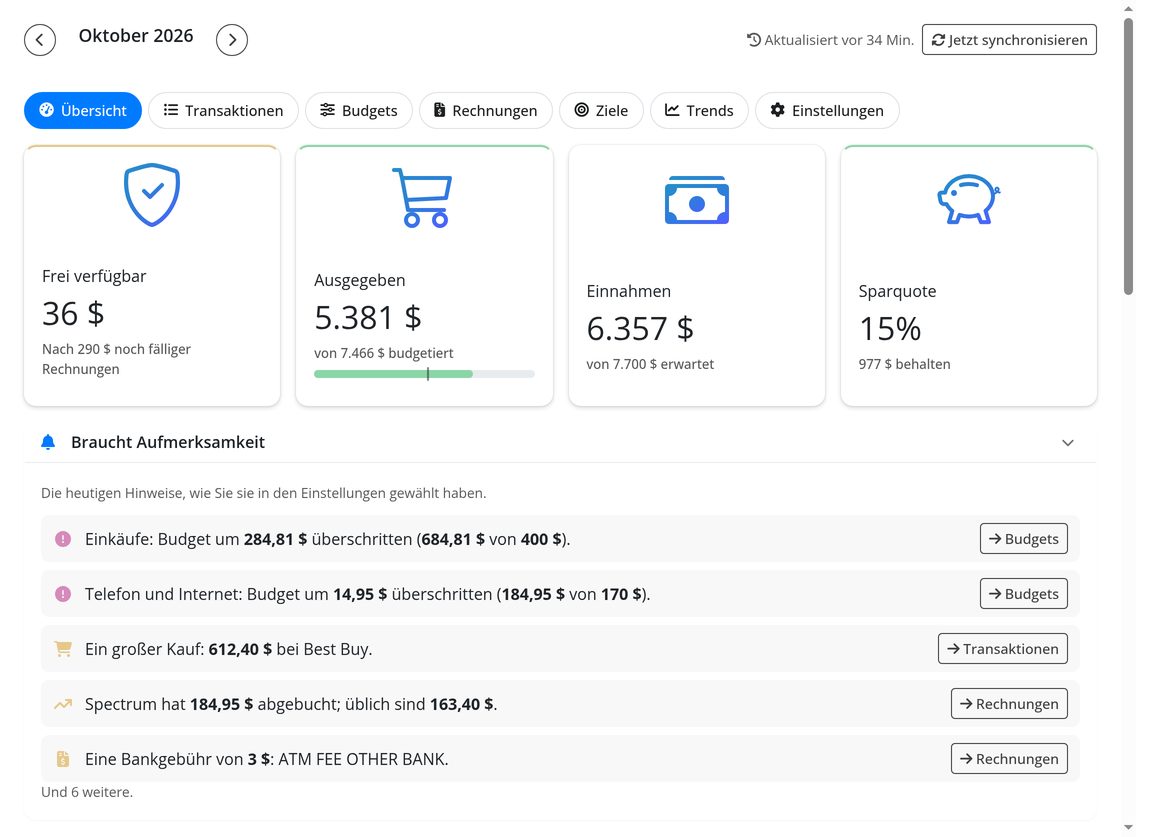Open the Ziele tab
The width and height of the screenshot is (1160, 837).
[x=601, y=110]
